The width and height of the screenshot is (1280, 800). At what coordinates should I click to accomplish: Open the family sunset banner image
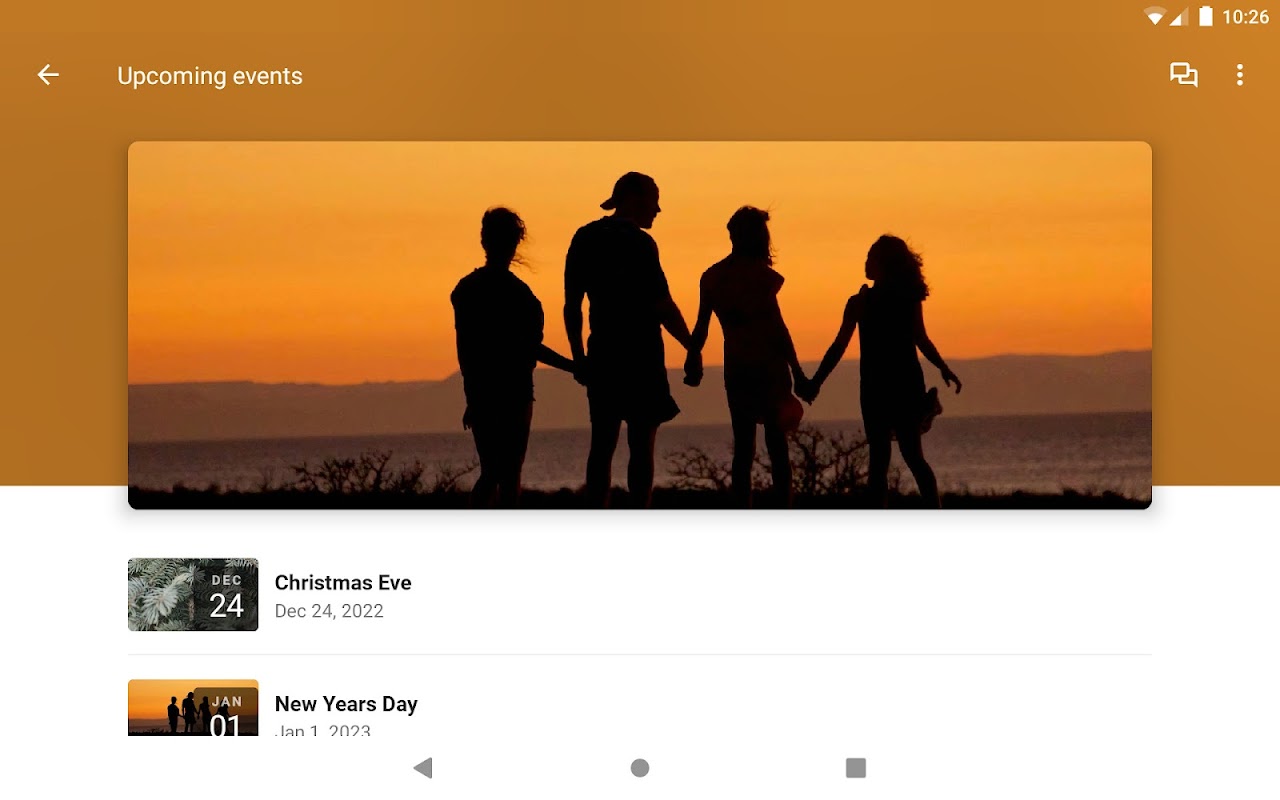(640, 325)
